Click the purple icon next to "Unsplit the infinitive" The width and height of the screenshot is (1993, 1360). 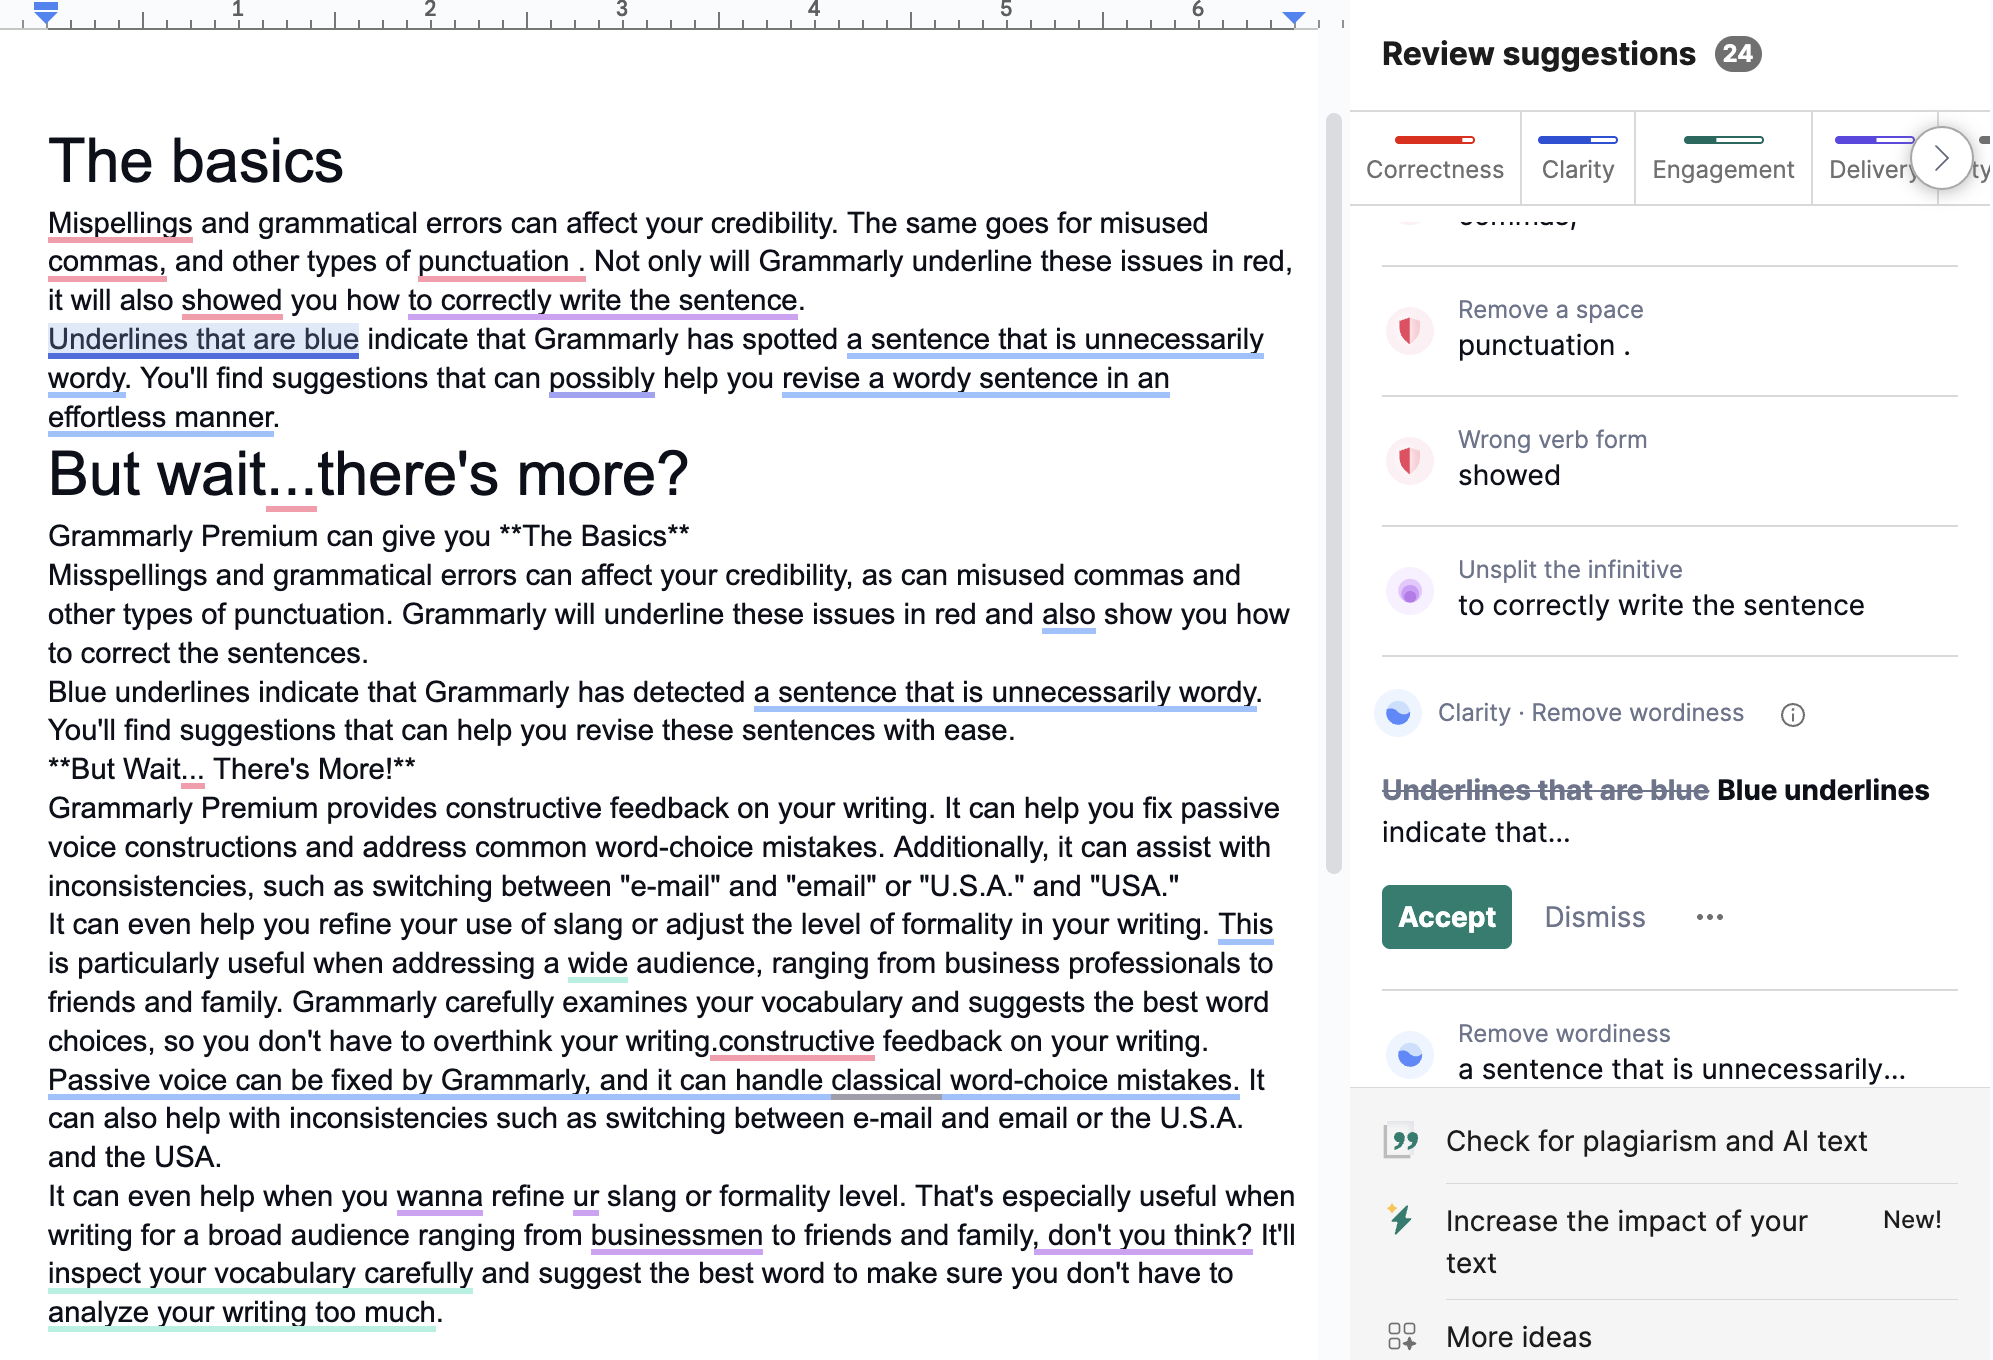(1409, 591)
